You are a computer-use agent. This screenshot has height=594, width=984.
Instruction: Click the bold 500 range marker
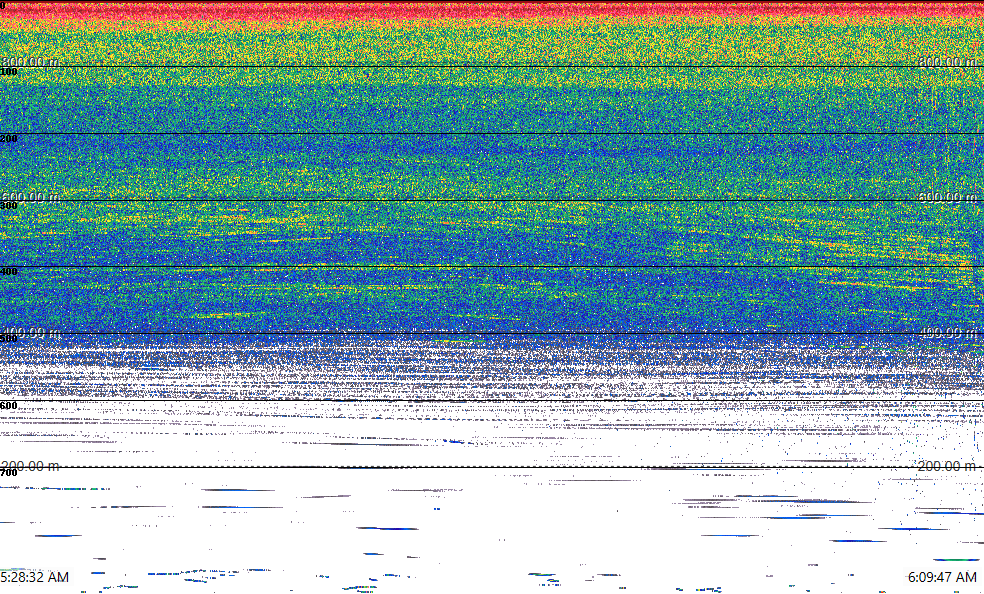[x=9, y=339]
